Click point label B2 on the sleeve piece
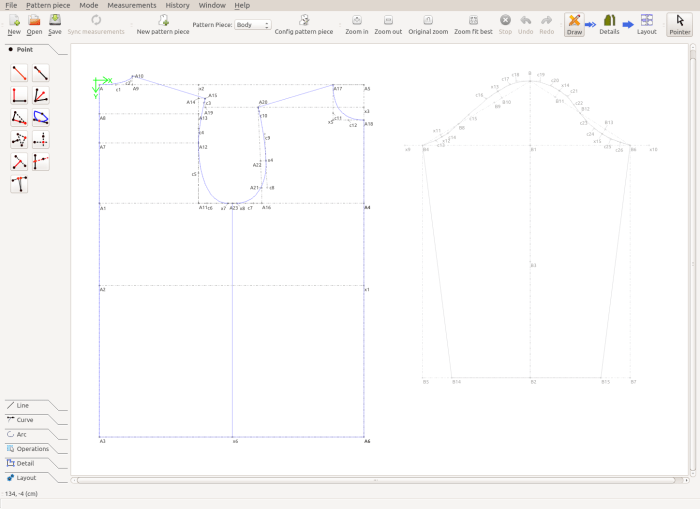This screenshot has height=509, width=700. 533,382
